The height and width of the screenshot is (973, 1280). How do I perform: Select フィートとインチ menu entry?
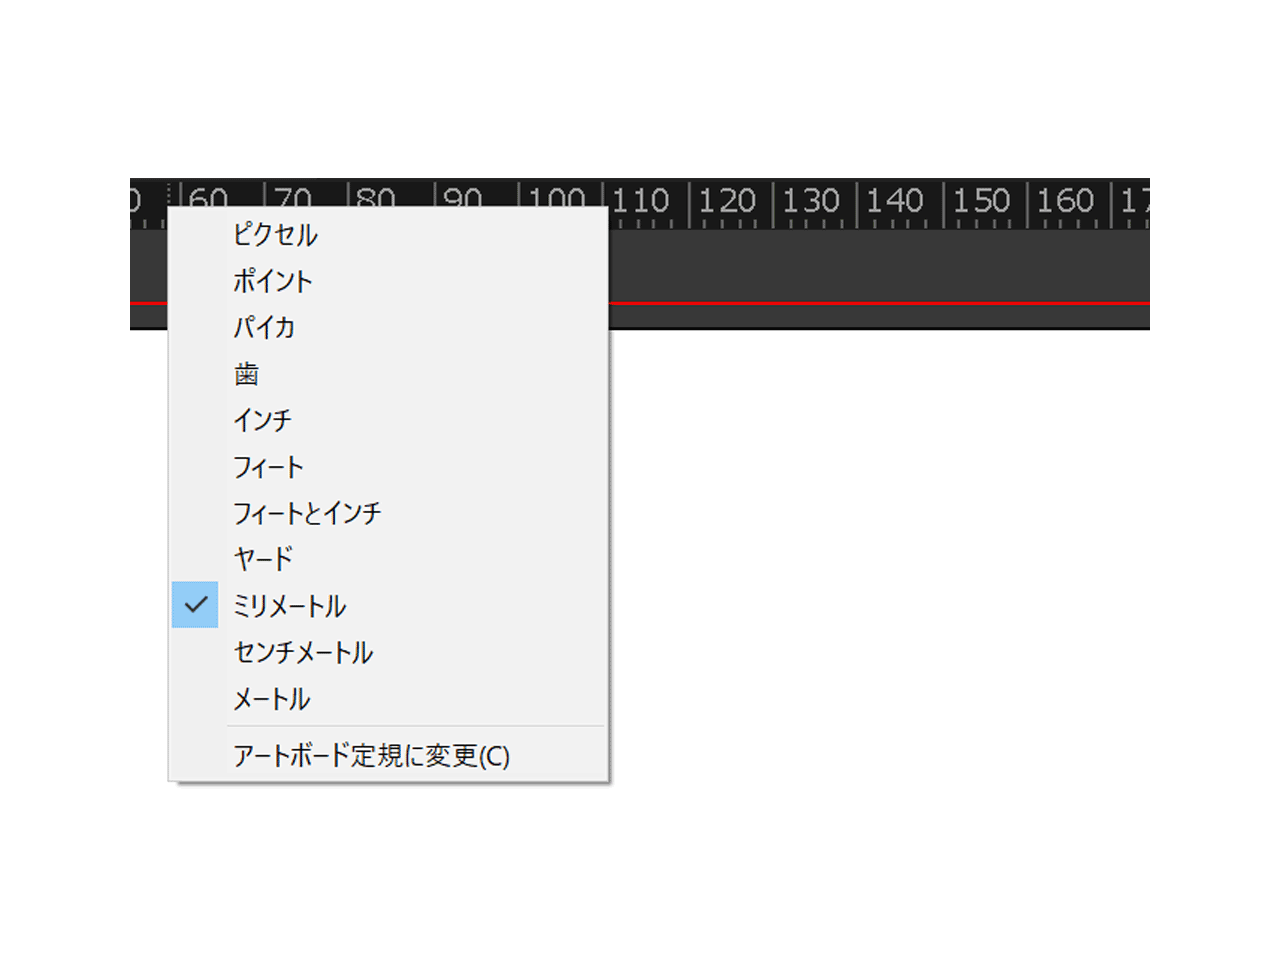tap(388, 513)
